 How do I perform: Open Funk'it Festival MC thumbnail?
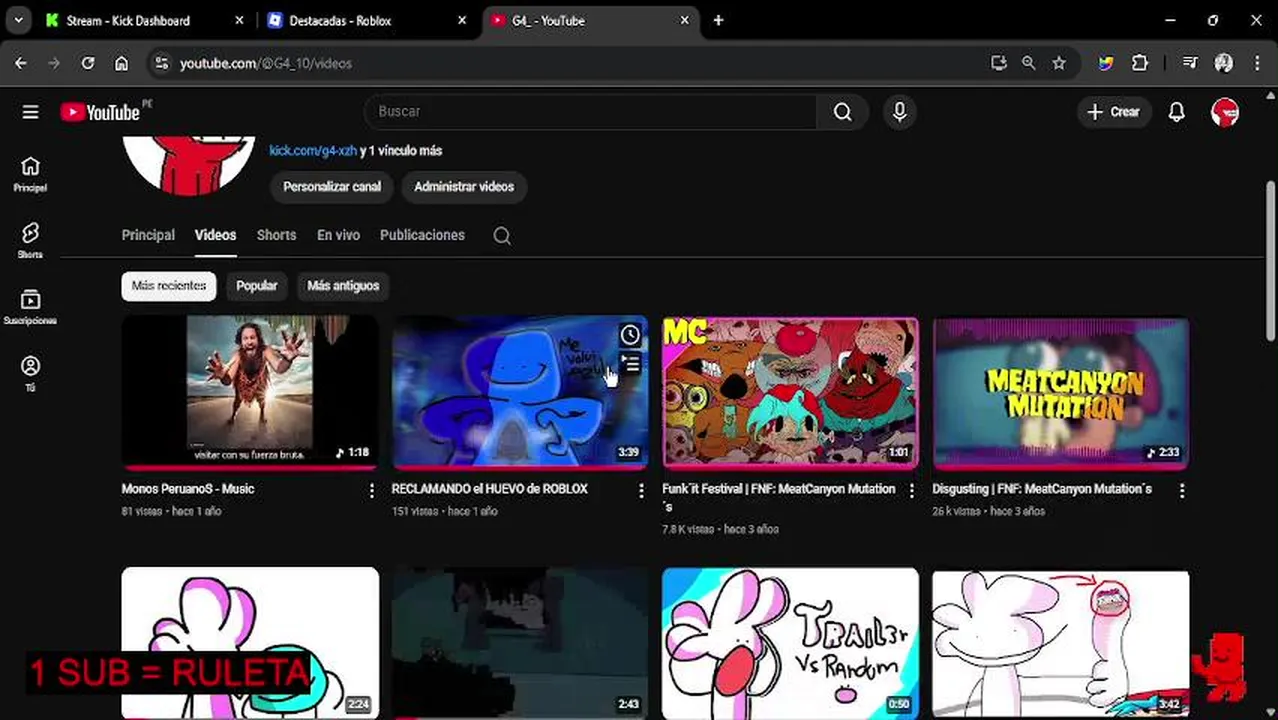tap(790, 392)
